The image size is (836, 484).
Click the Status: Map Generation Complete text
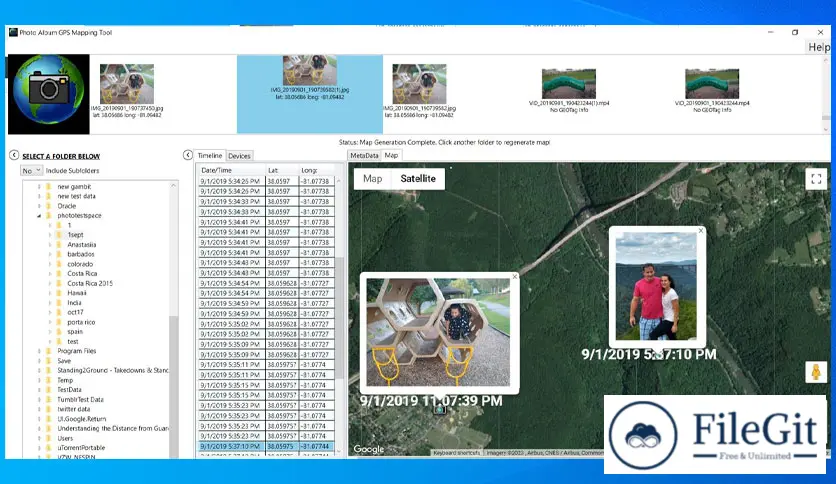[x=444, y=142]
